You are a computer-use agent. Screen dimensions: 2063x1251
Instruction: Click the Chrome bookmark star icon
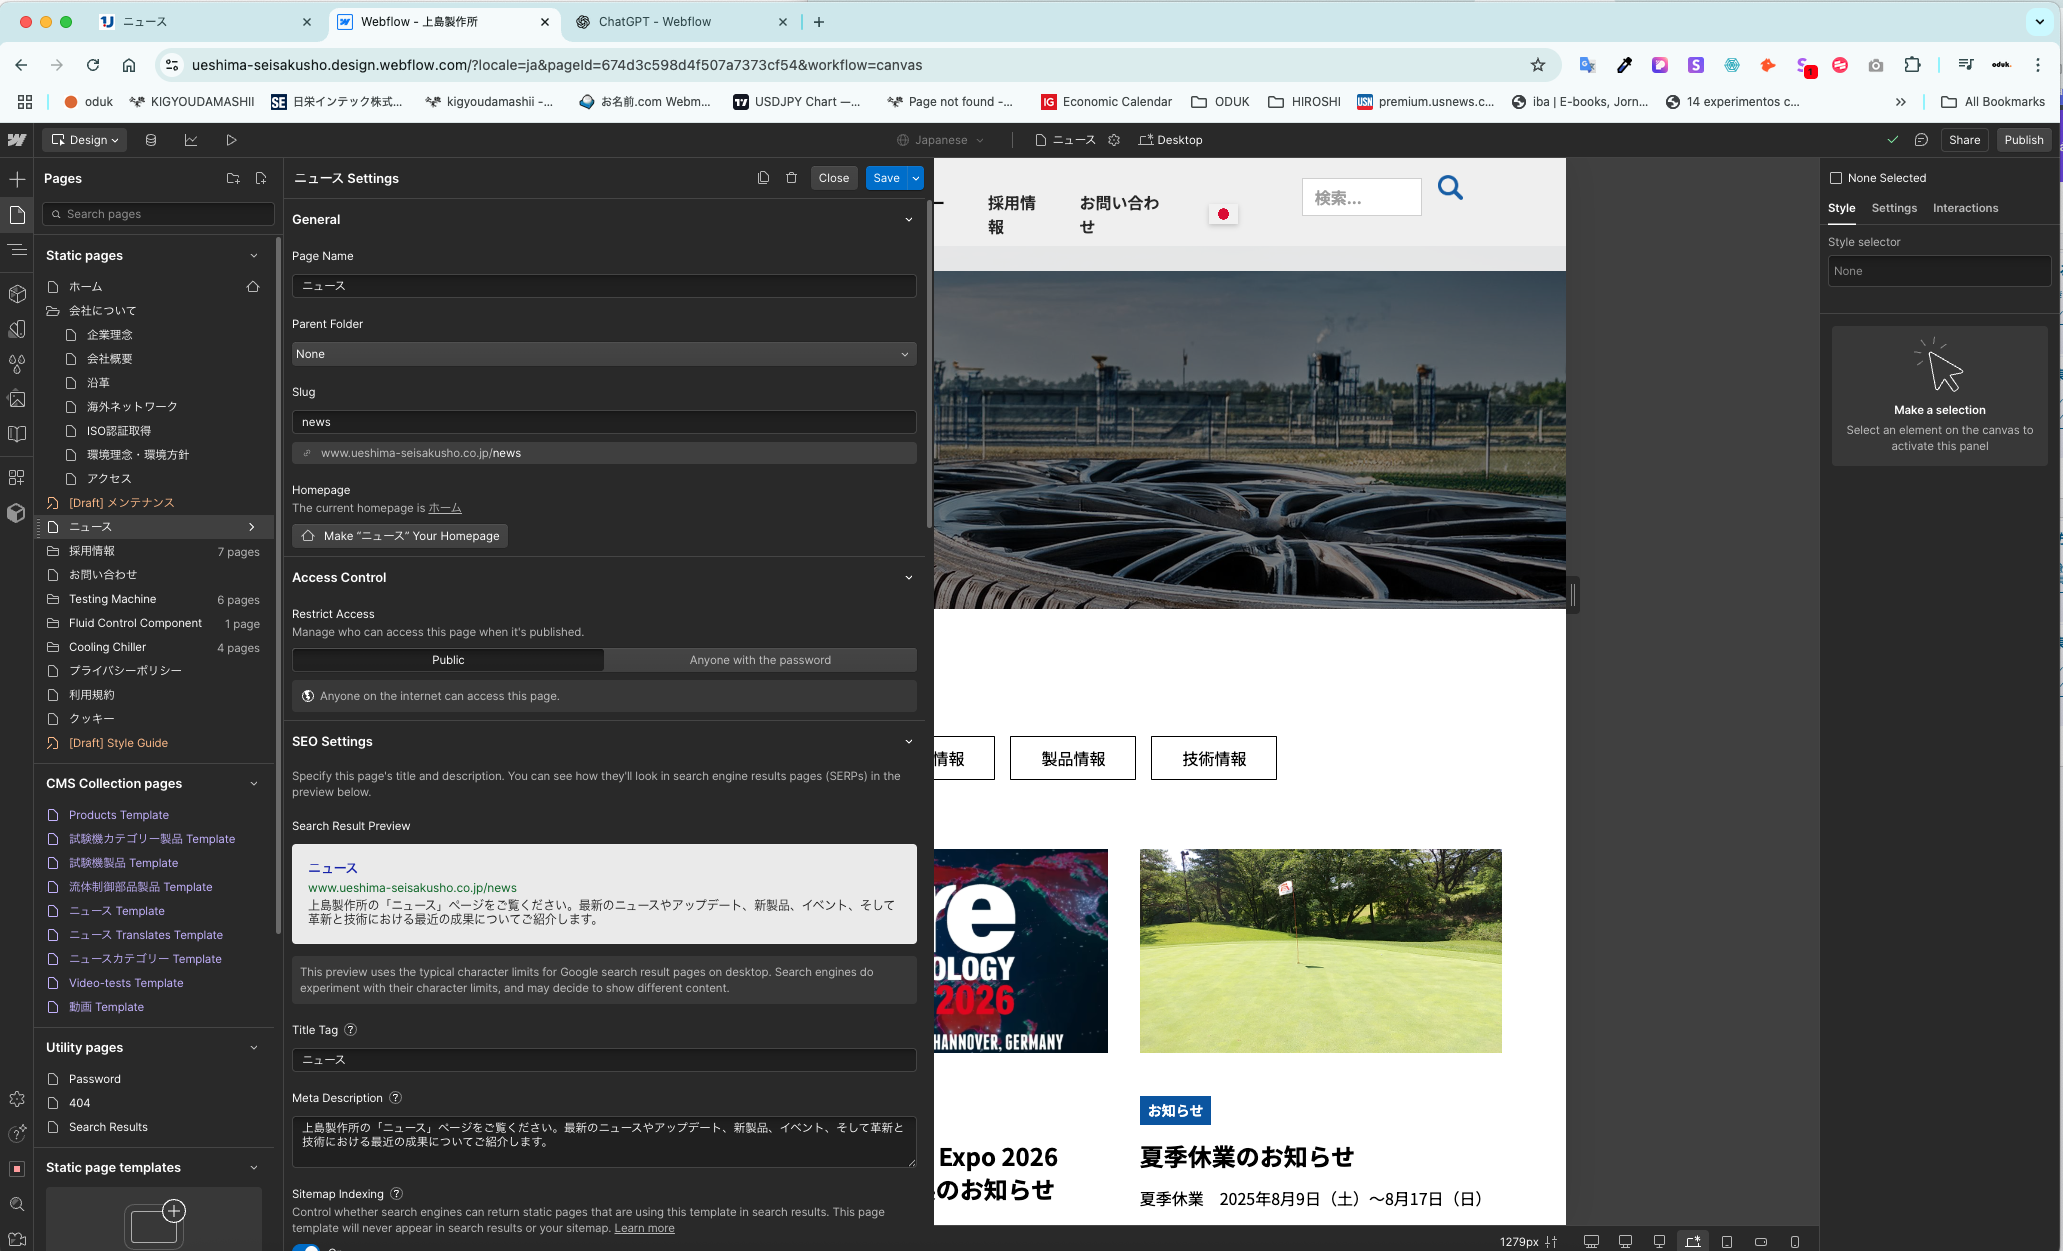pos(1538,65)
